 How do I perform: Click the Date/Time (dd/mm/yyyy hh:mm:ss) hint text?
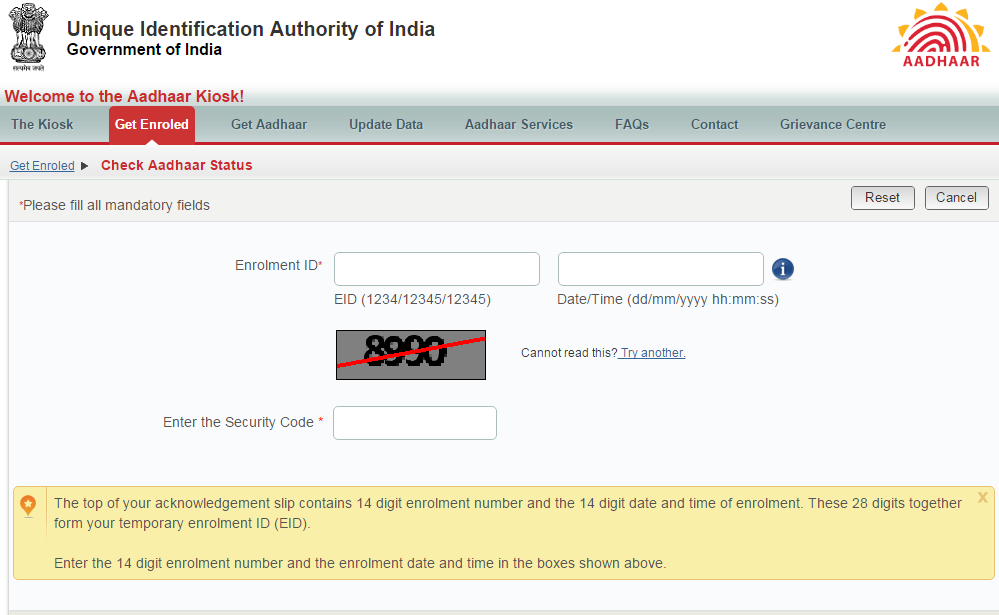pos(668,300)
